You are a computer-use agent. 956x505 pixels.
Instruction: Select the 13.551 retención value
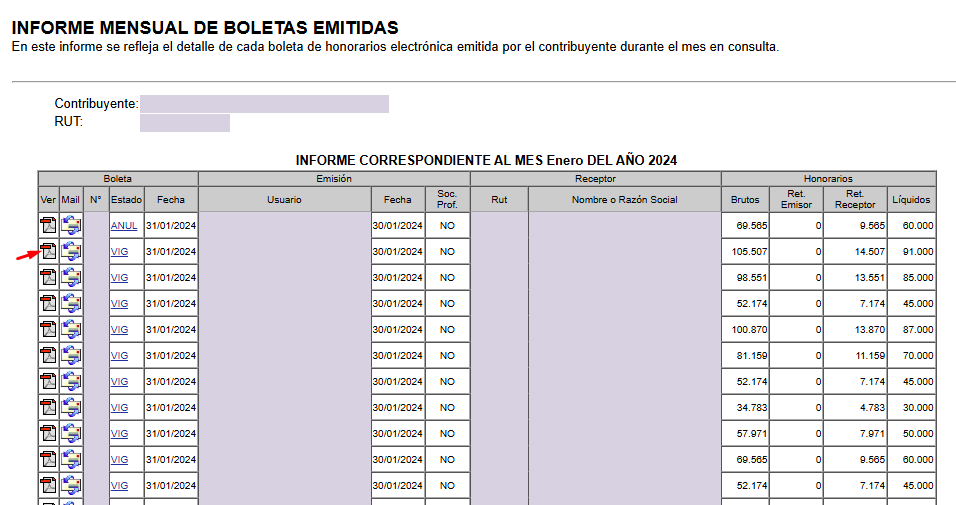tap(869, 278)
